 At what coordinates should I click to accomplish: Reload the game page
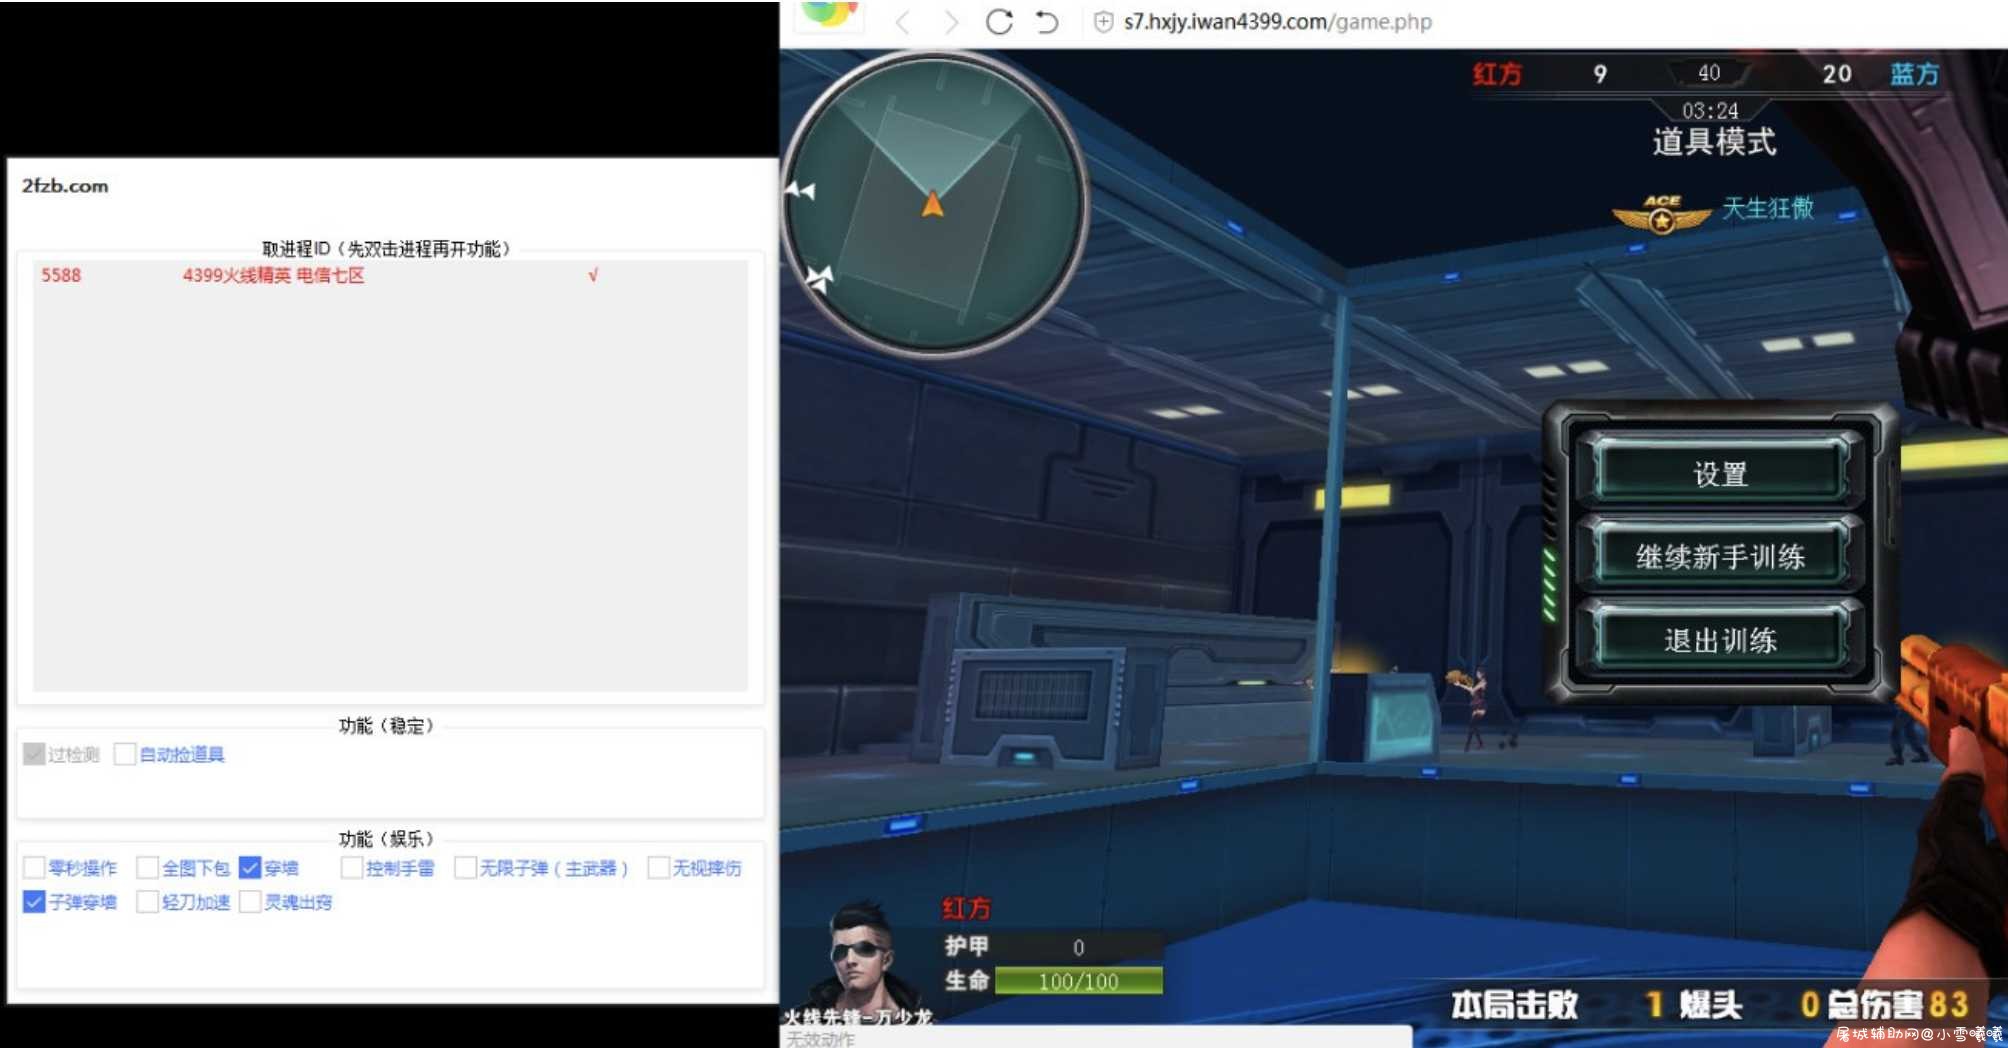point(999,21)
